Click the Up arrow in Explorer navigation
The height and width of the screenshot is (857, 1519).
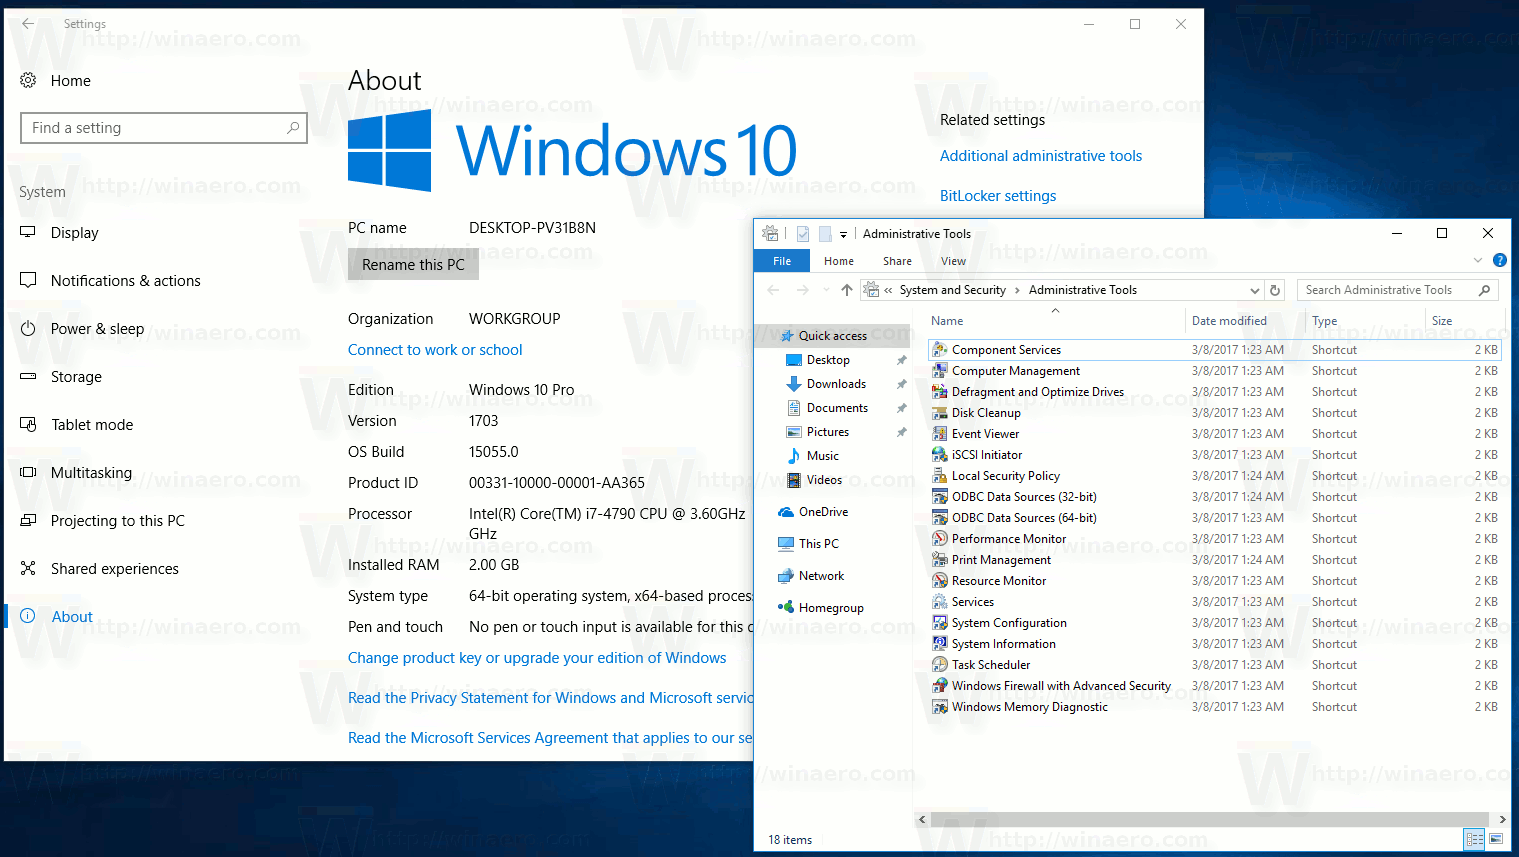tap(847, 290)
